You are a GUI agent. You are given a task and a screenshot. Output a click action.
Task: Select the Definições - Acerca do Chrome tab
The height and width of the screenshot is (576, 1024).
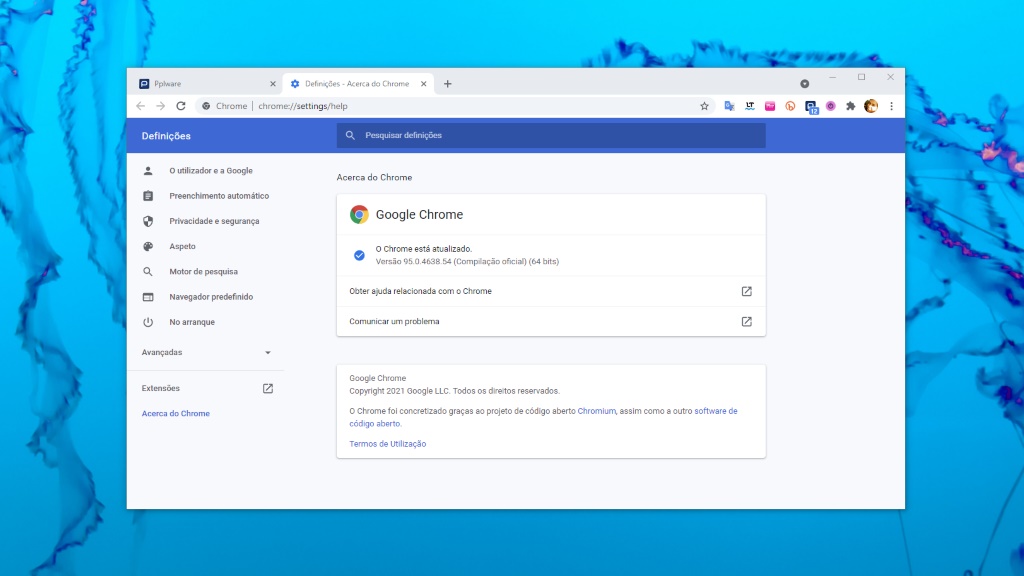point(358,84)
